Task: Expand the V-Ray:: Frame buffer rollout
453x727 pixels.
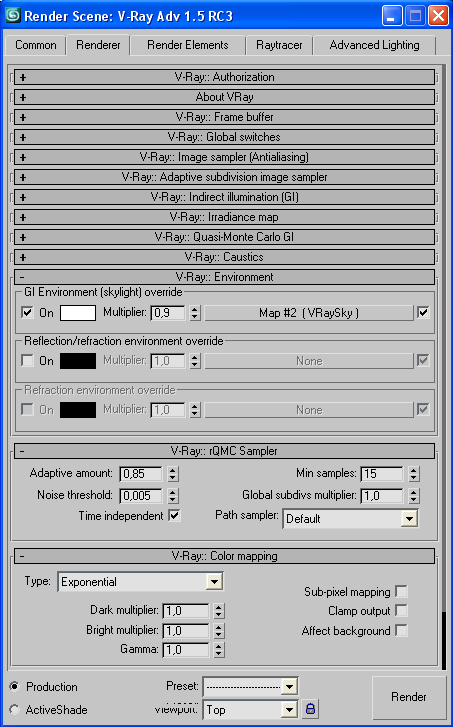Action: coord(224,117)
